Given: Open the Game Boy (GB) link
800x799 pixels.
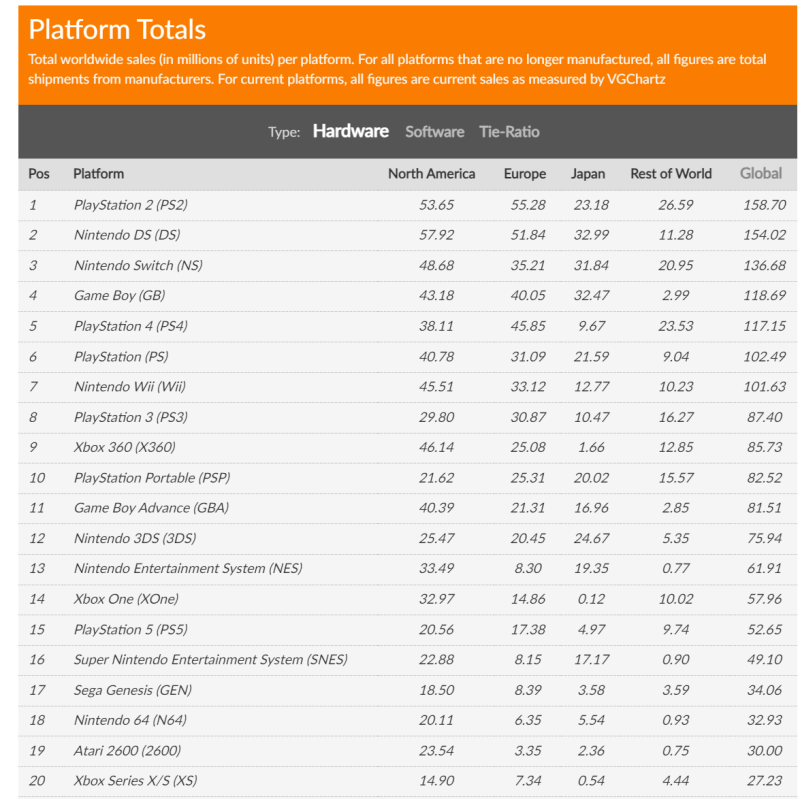Looking at the screenshot, I should [119, 295].
